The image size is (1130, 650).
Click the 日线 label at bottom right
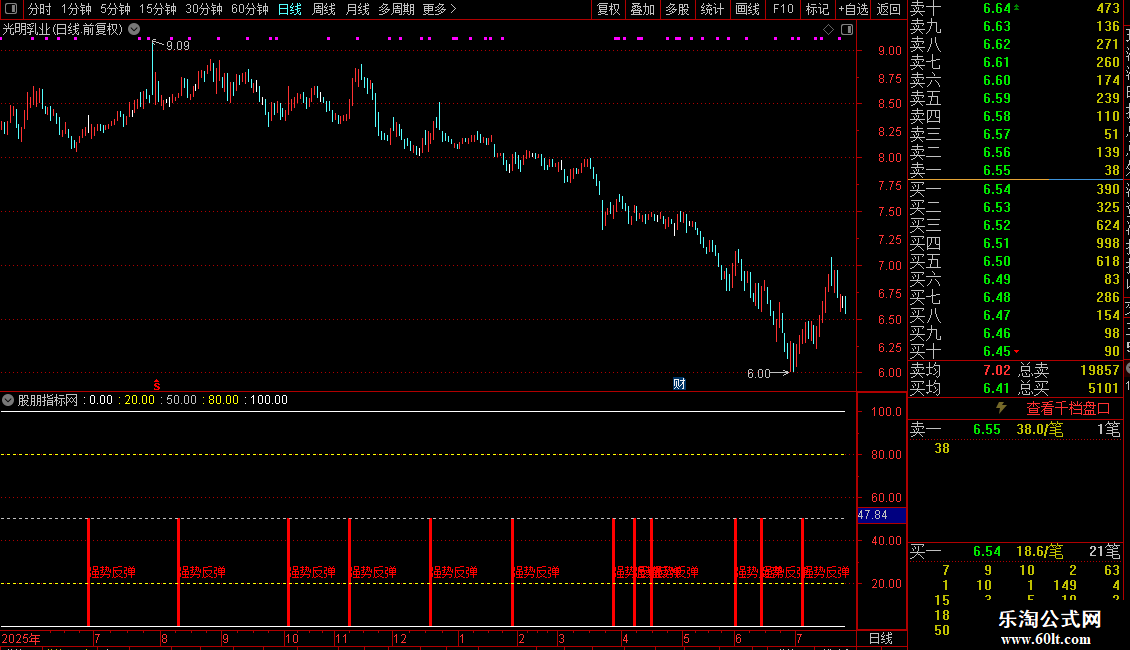click(x=881, y=638)
